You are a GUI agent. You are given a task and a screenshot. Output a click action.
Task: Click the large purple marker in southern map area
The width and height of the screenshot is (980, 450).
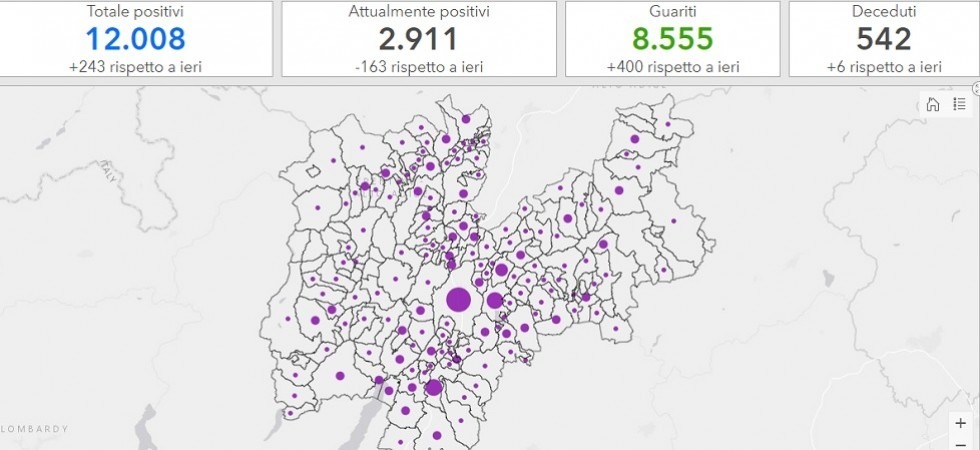click(x=434, y=387)
